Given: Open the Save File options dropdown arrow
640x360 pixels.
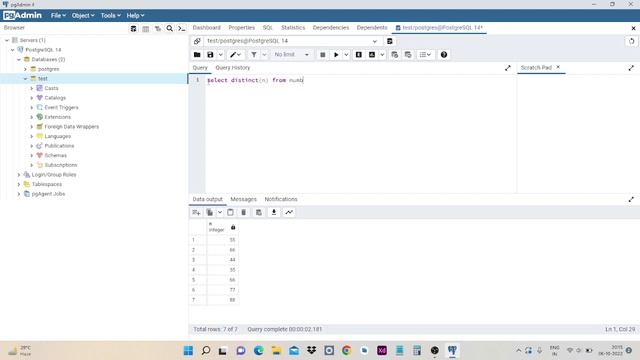Looking at the screenshot, I should [220, 55].
